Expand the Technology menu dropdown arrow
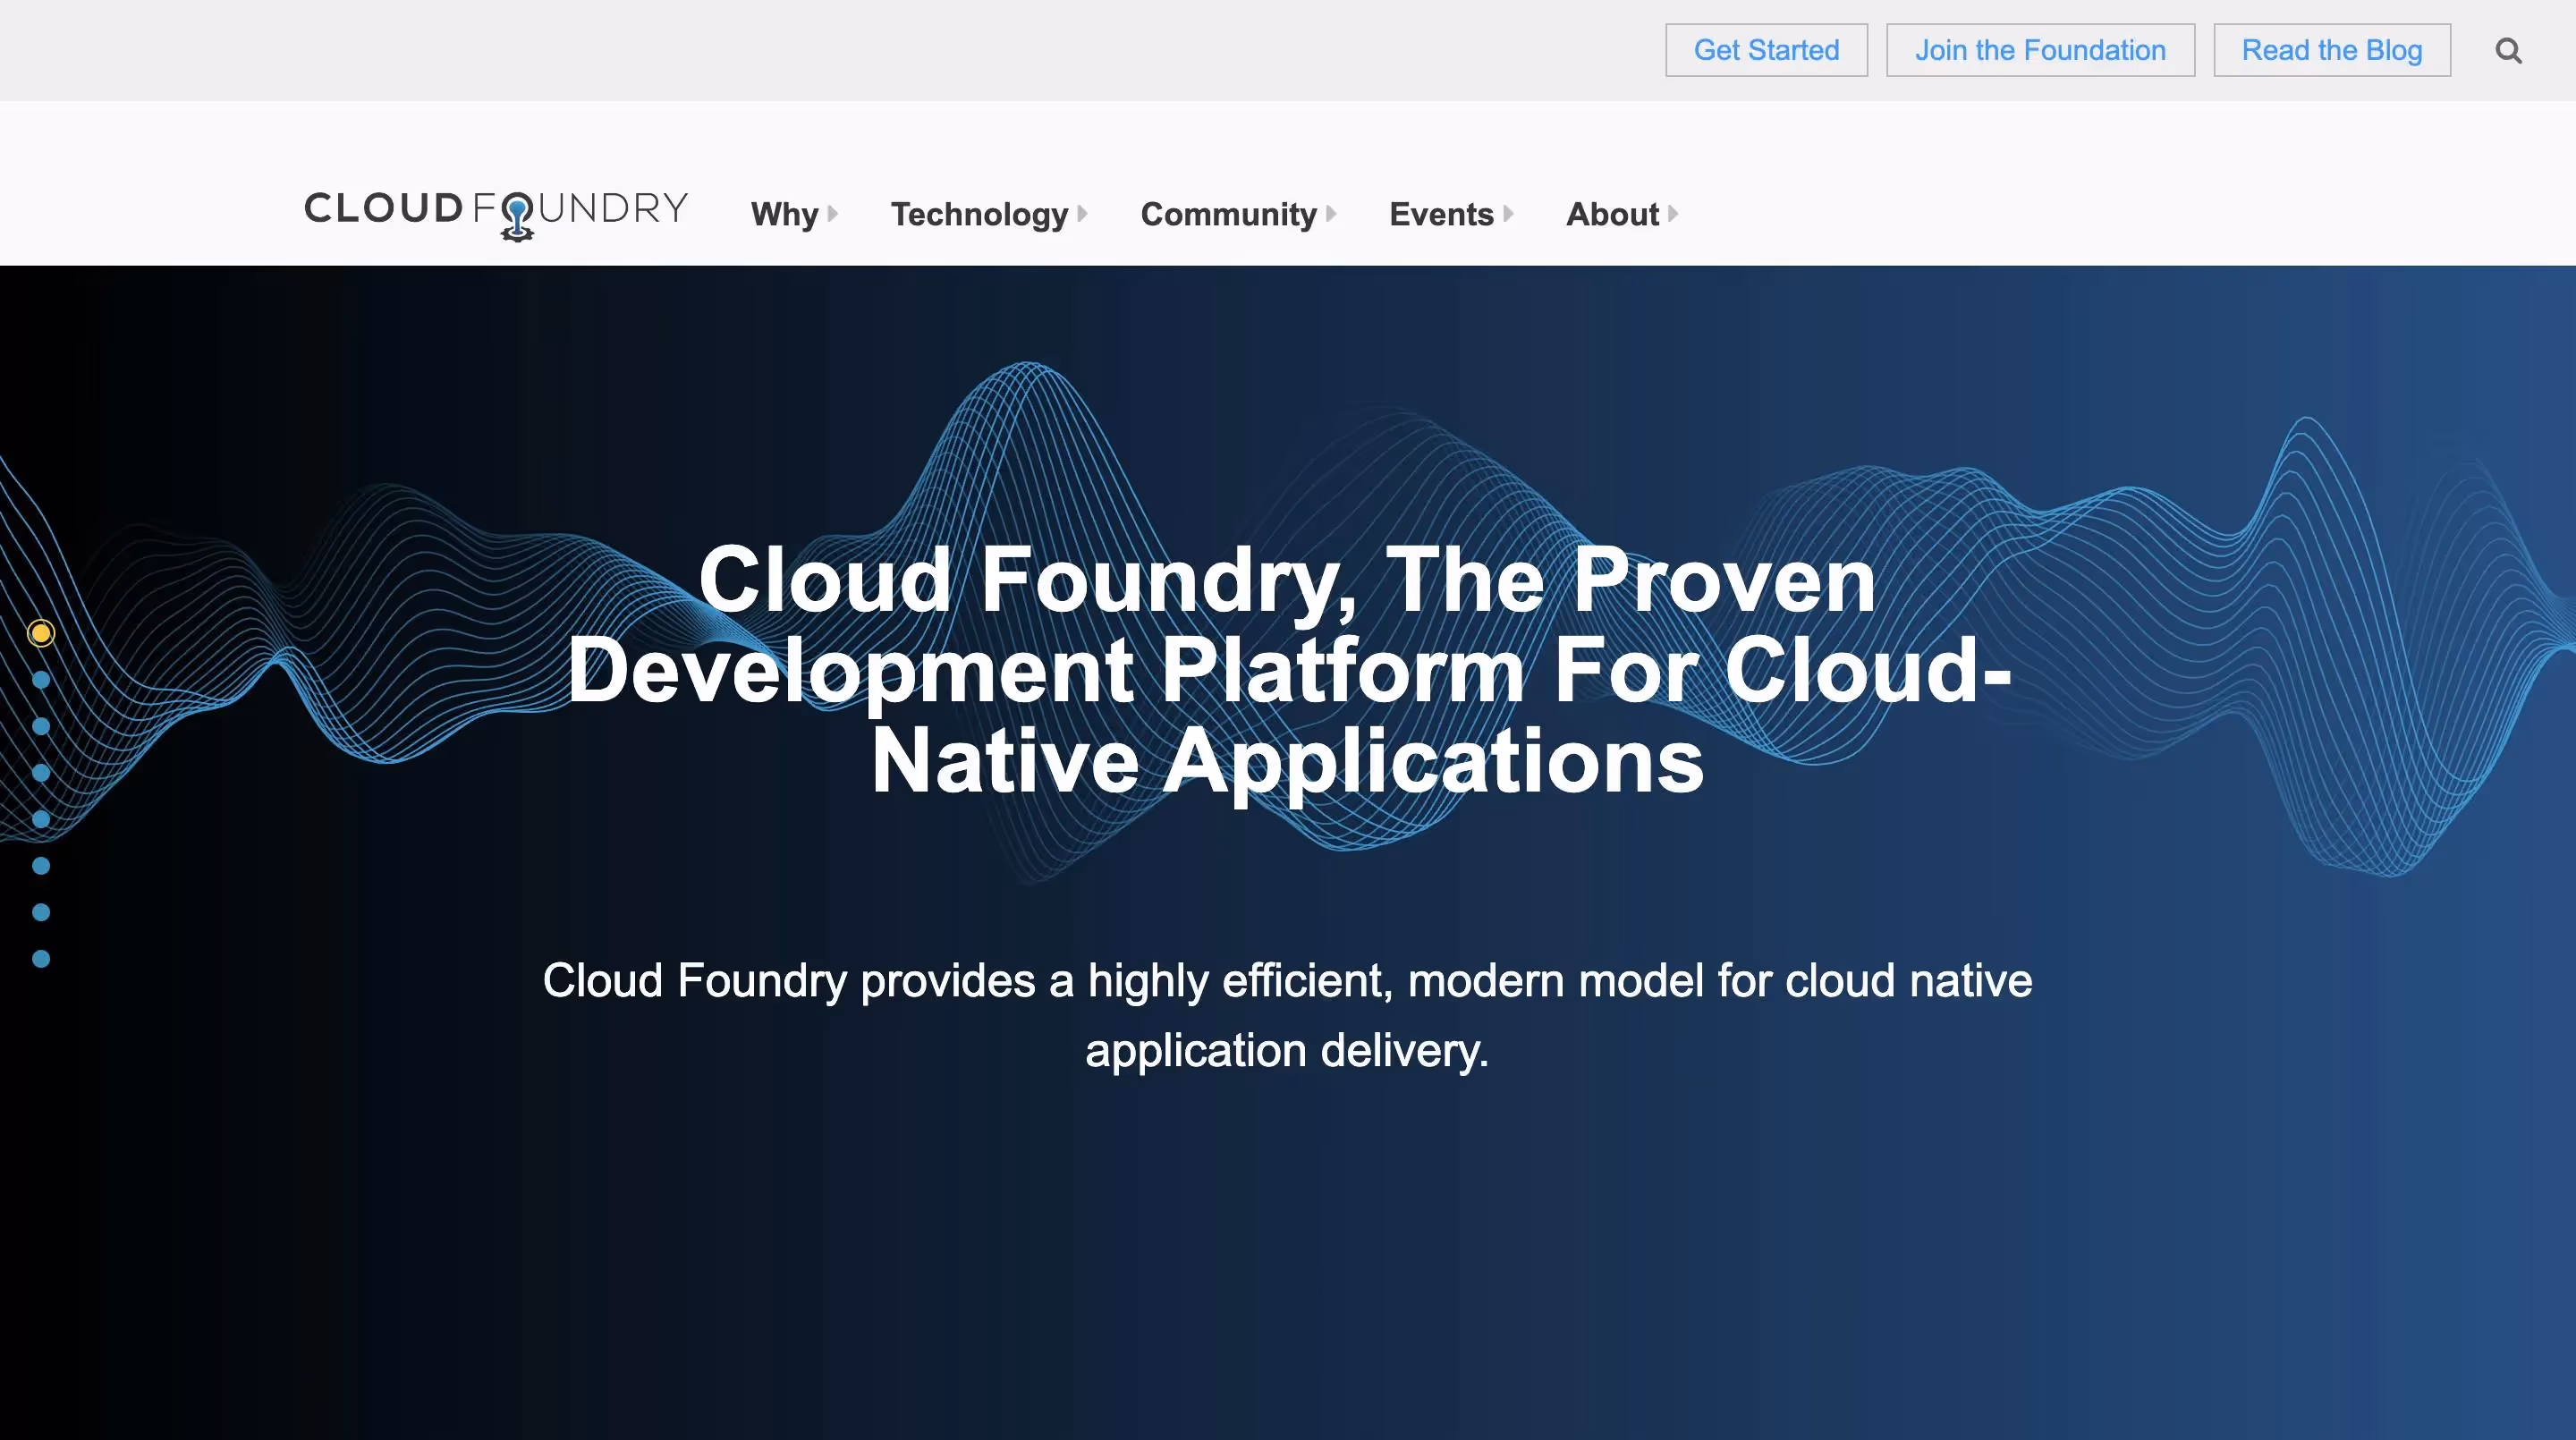Image resolution: width=2576 pixels, height=1440 pixels. (1085, 215)
